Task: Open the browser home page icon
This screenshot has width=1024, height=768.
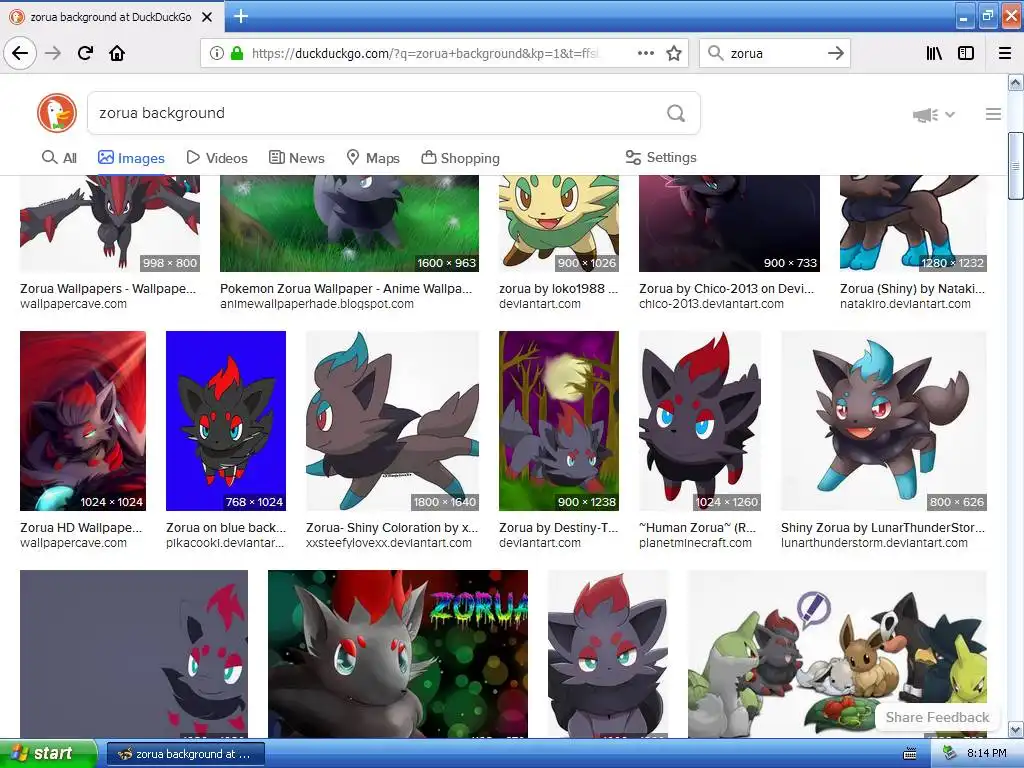Action: coord(117,53)
